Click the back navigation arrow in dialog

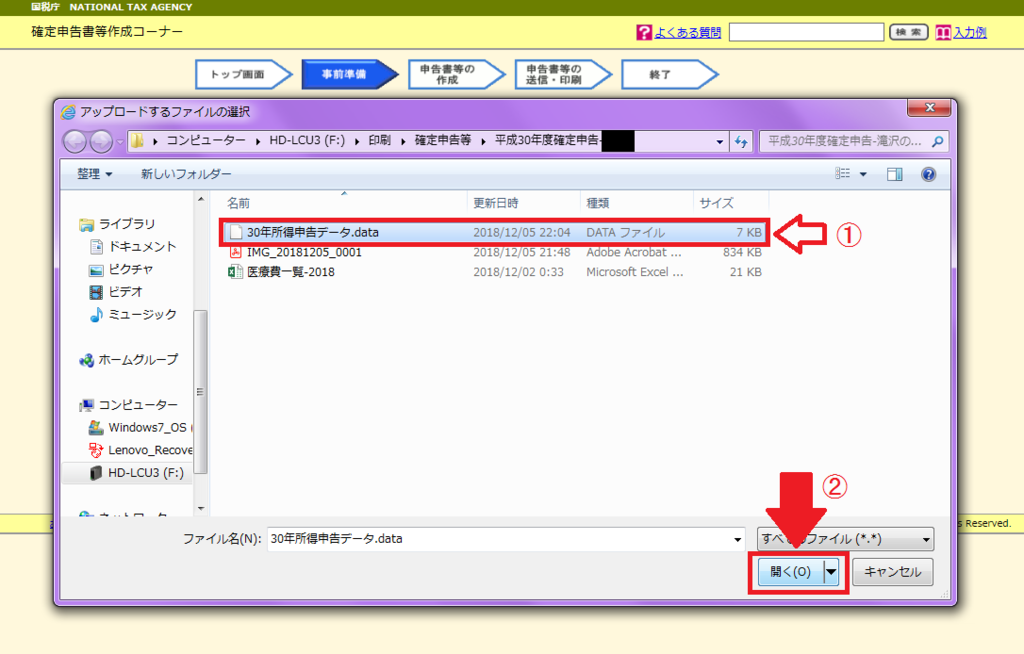click(x=74, y=141)
